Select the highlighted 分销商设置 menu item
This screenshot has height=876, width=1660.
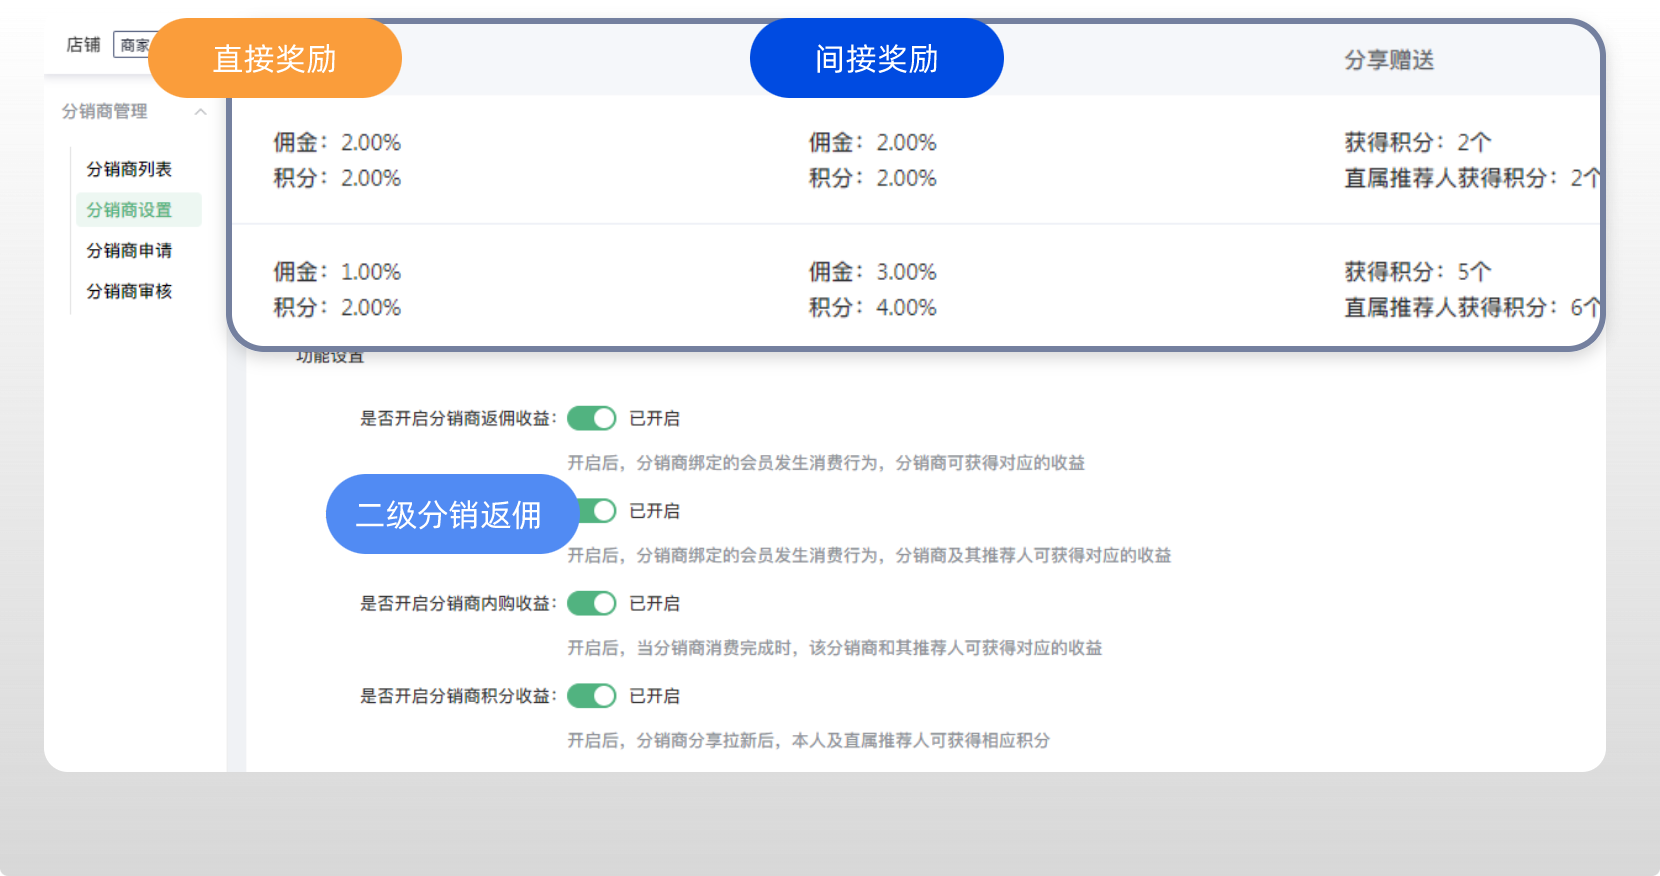click(129, 210)
